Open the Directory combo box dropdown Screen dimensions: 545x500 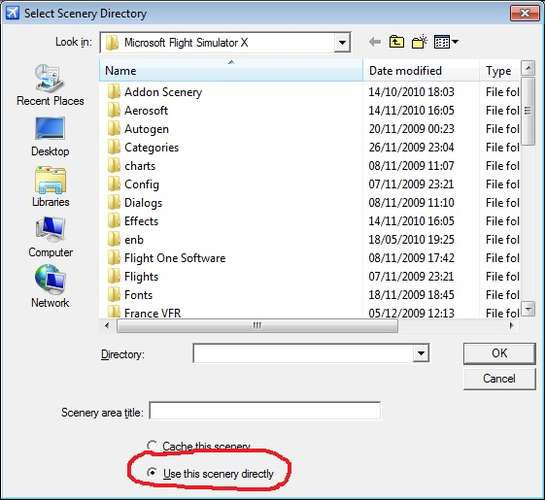point(421,353)
